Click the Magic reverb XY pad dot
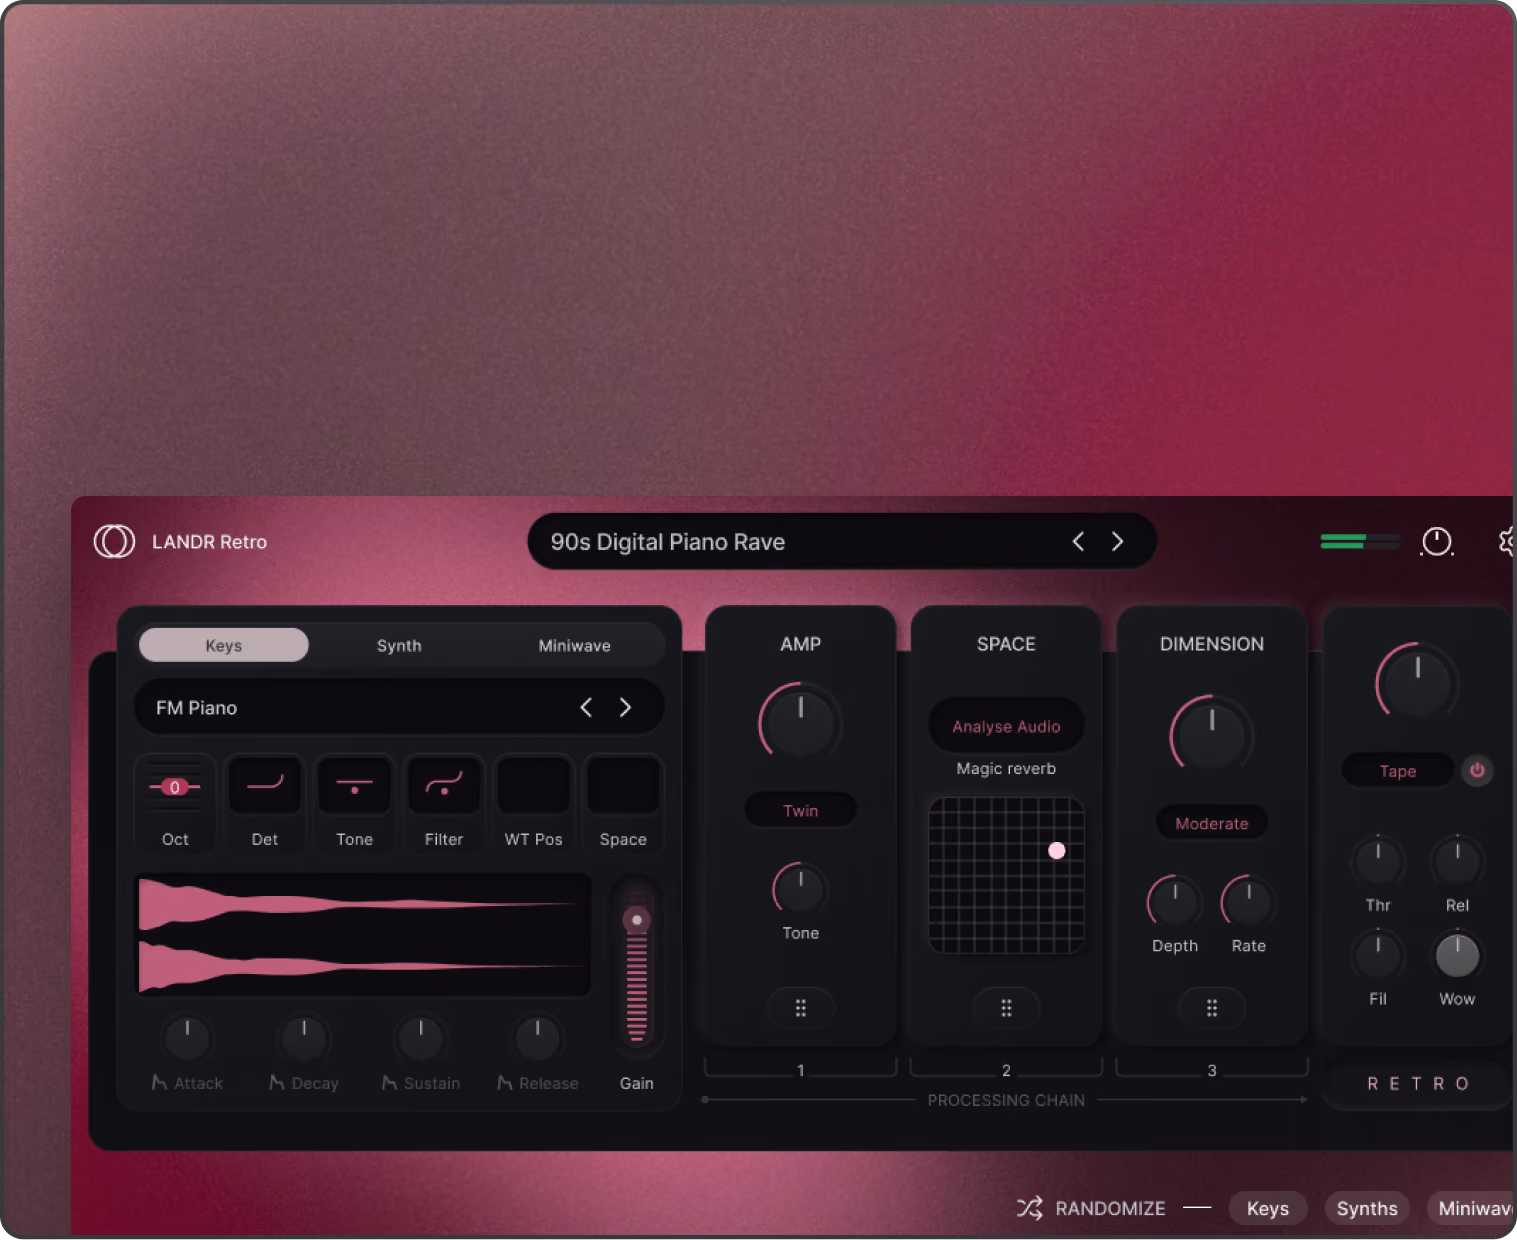This screenshot has height=1240, width=1517. point(1057,850)
